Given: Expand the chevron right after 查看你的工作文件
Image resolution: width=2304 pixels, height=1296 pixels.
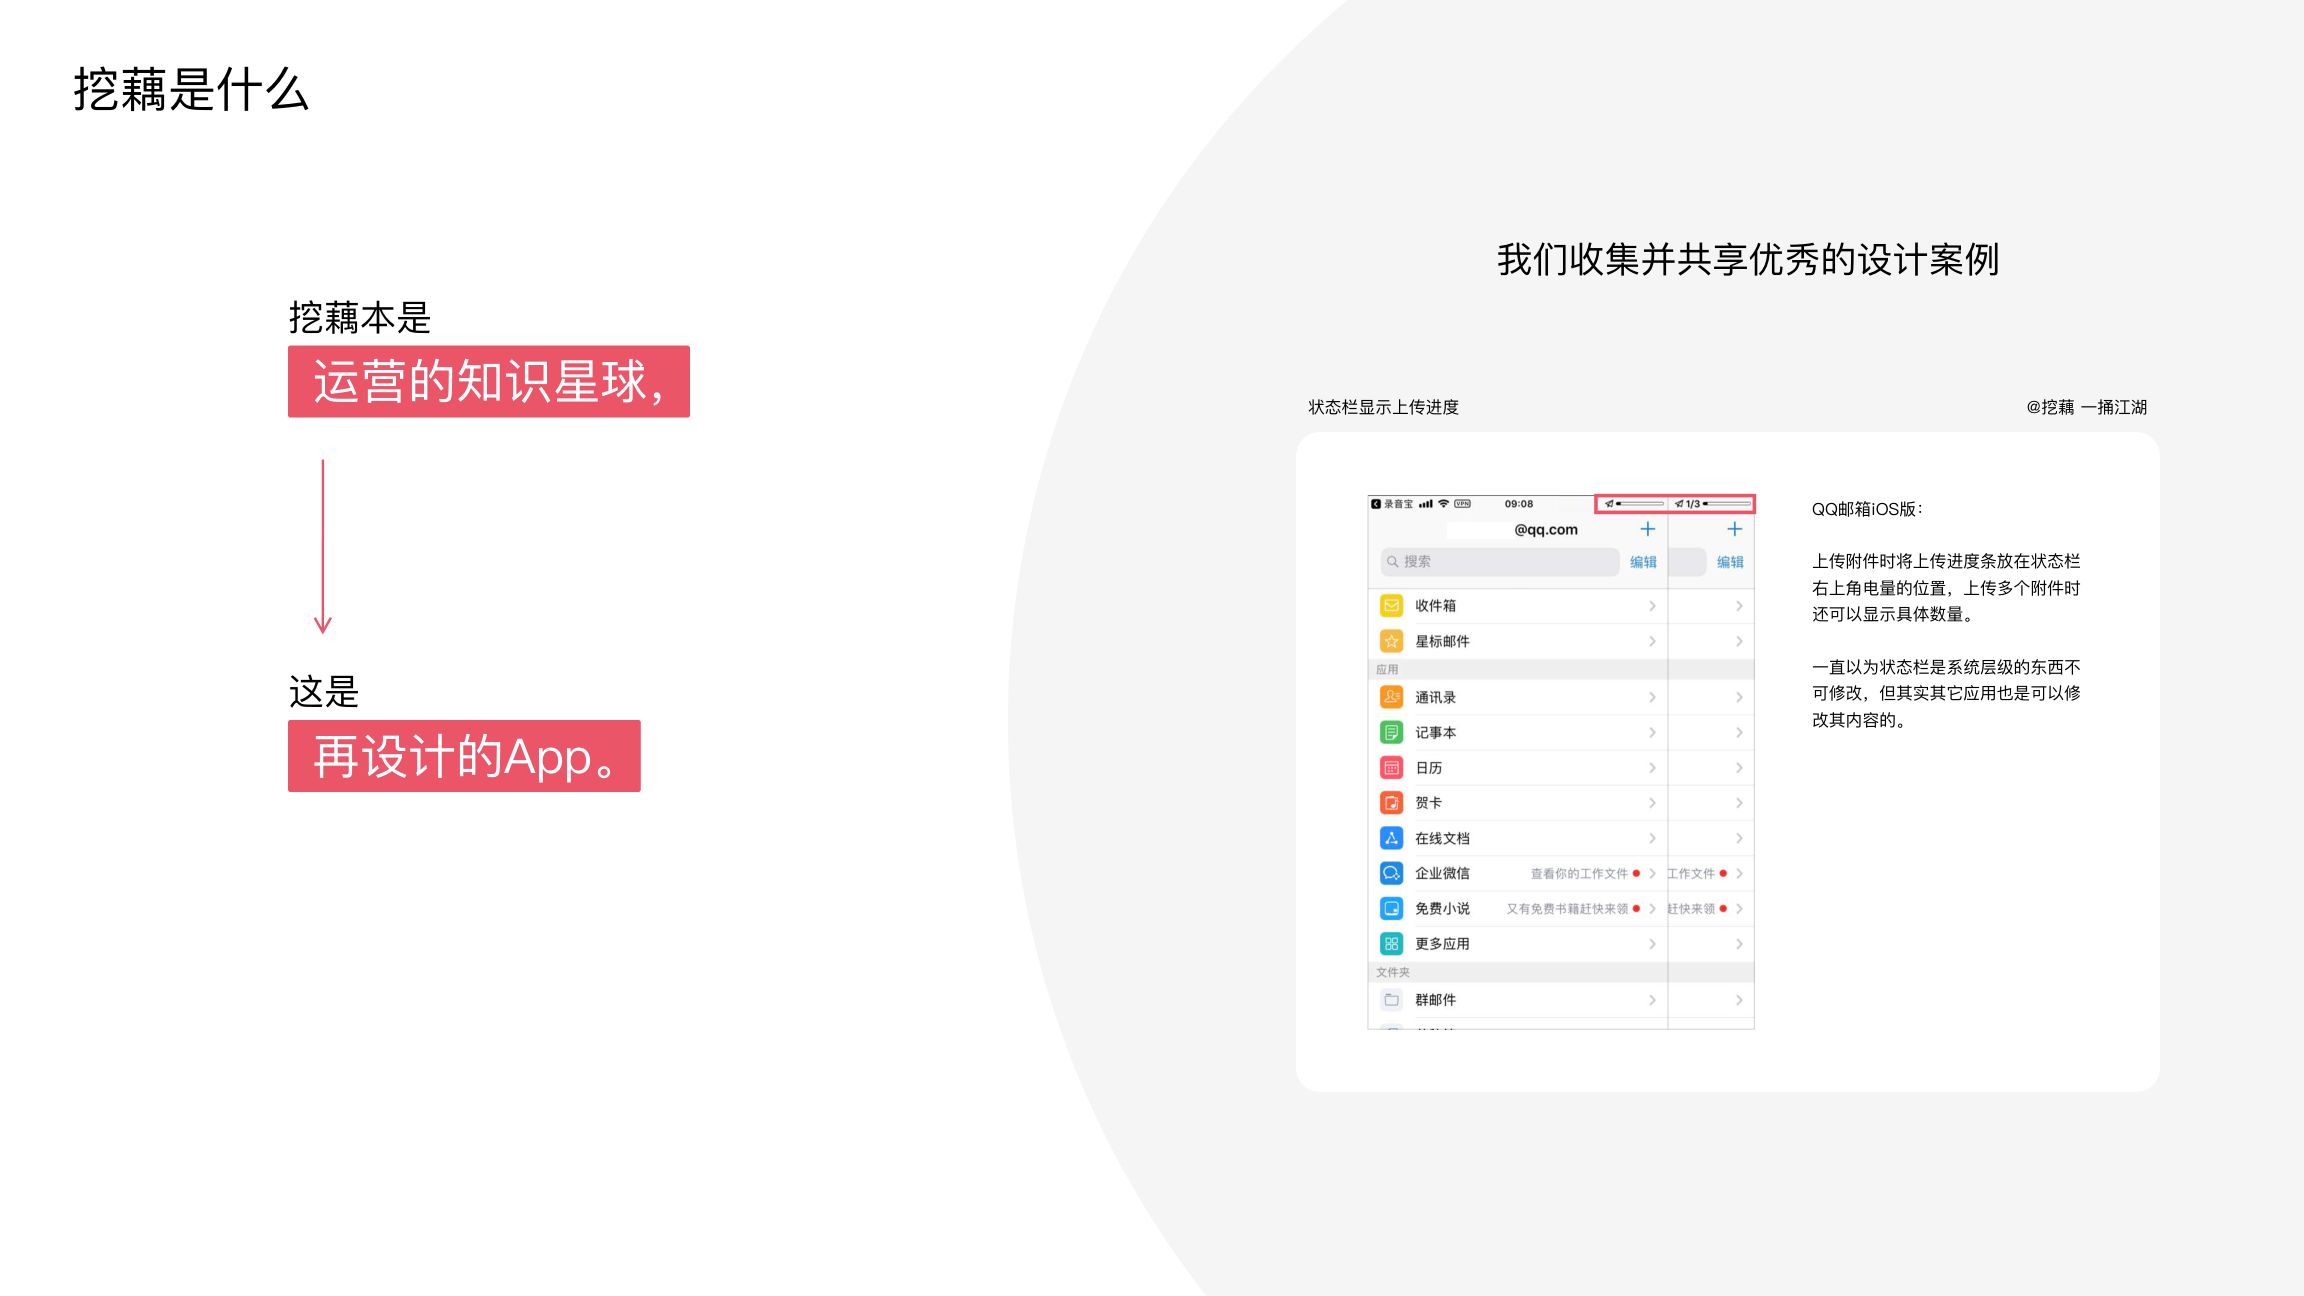Looking at the screenshot, I should coord(1652,873).
